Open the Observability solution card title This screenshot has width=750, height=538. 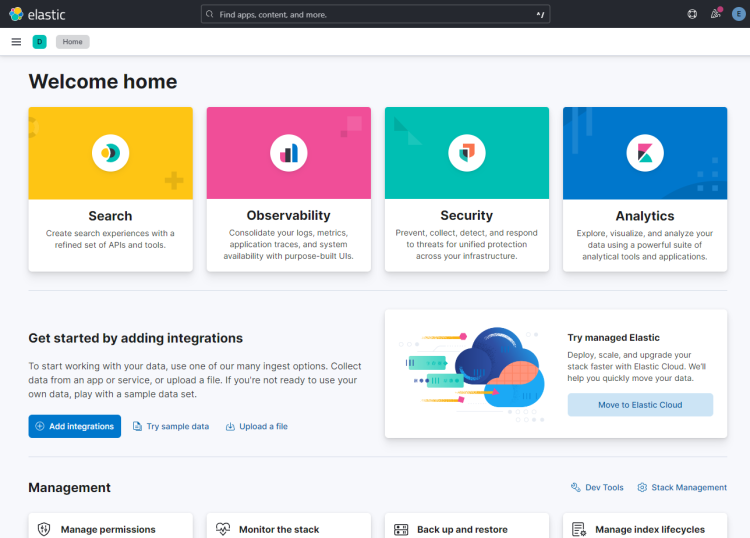(x=289, y=215)
